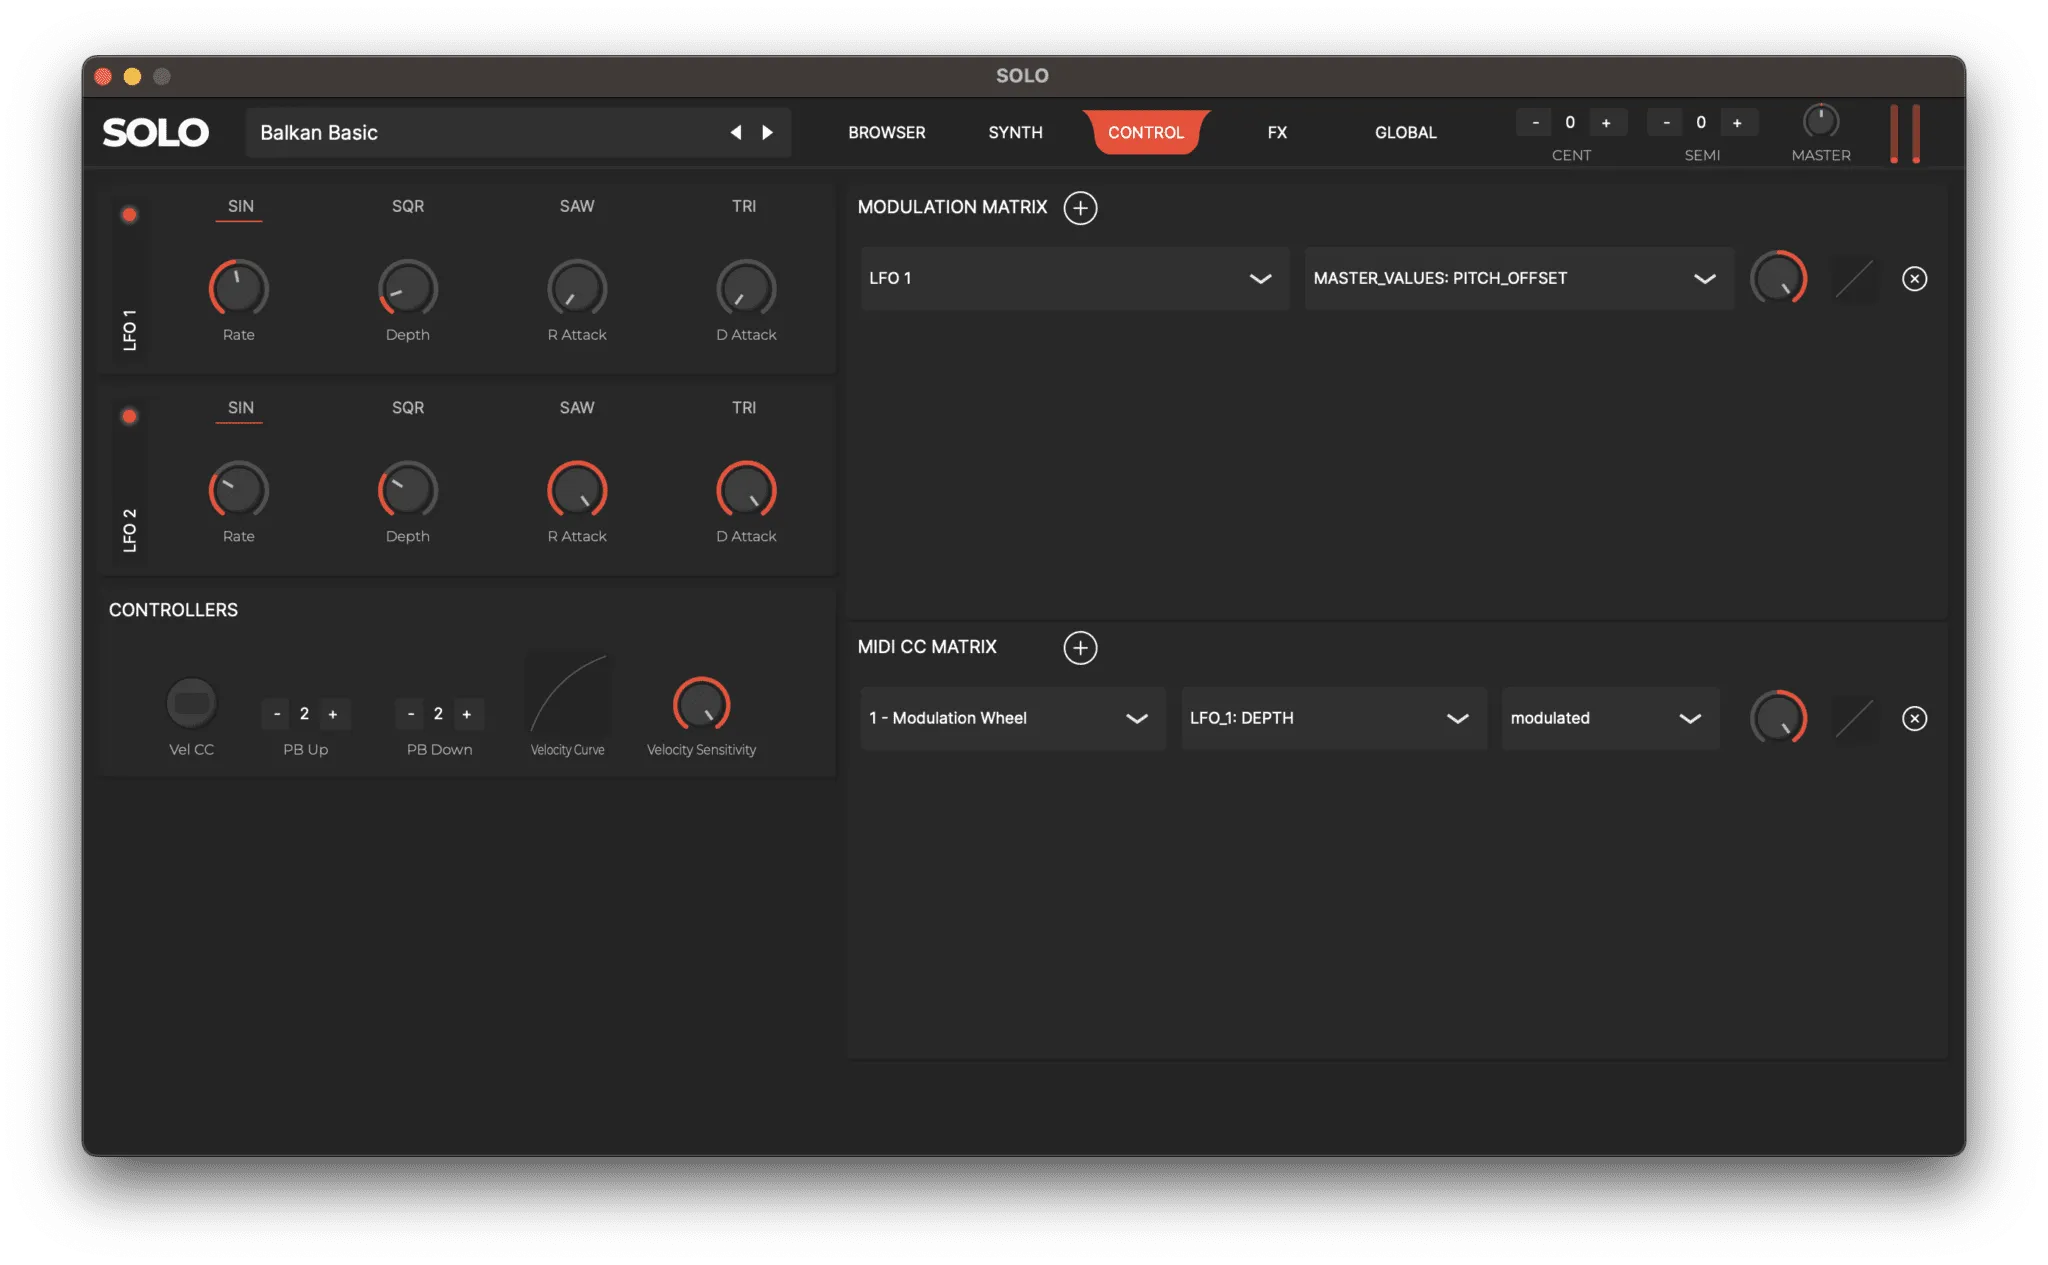The height and width of the screenshot is (1265, 2048).
Task: Add a new MIDI CC Matrix row
Action: click(1080, 648)
